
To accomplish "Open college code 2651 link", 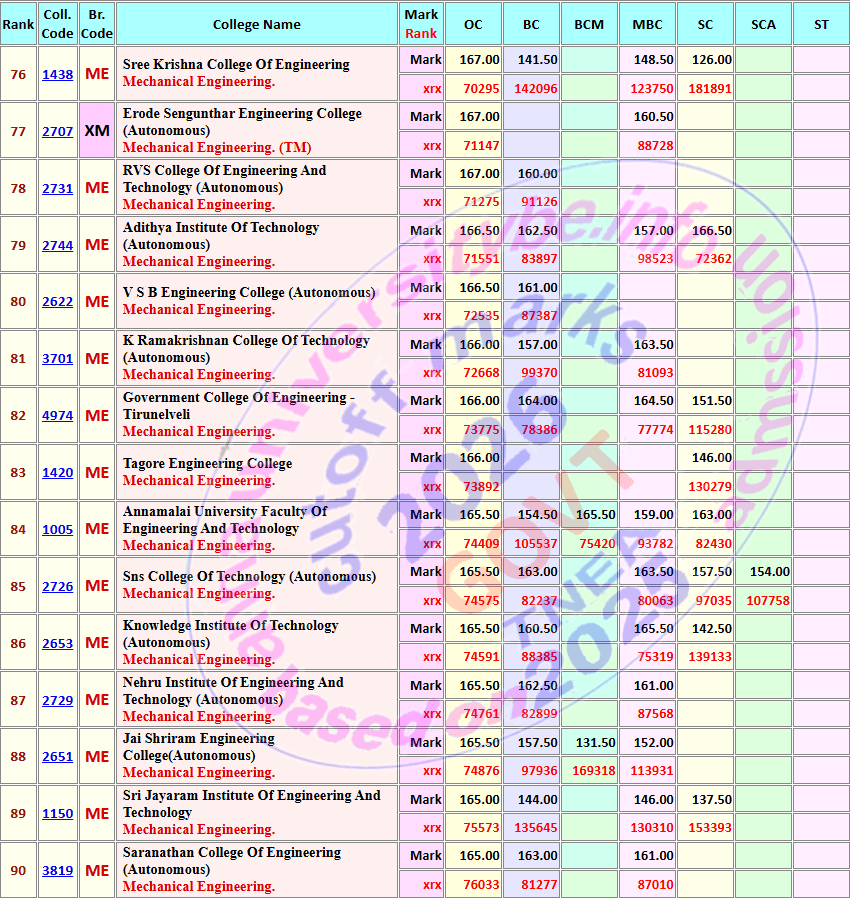I will [x=57, y=757].
